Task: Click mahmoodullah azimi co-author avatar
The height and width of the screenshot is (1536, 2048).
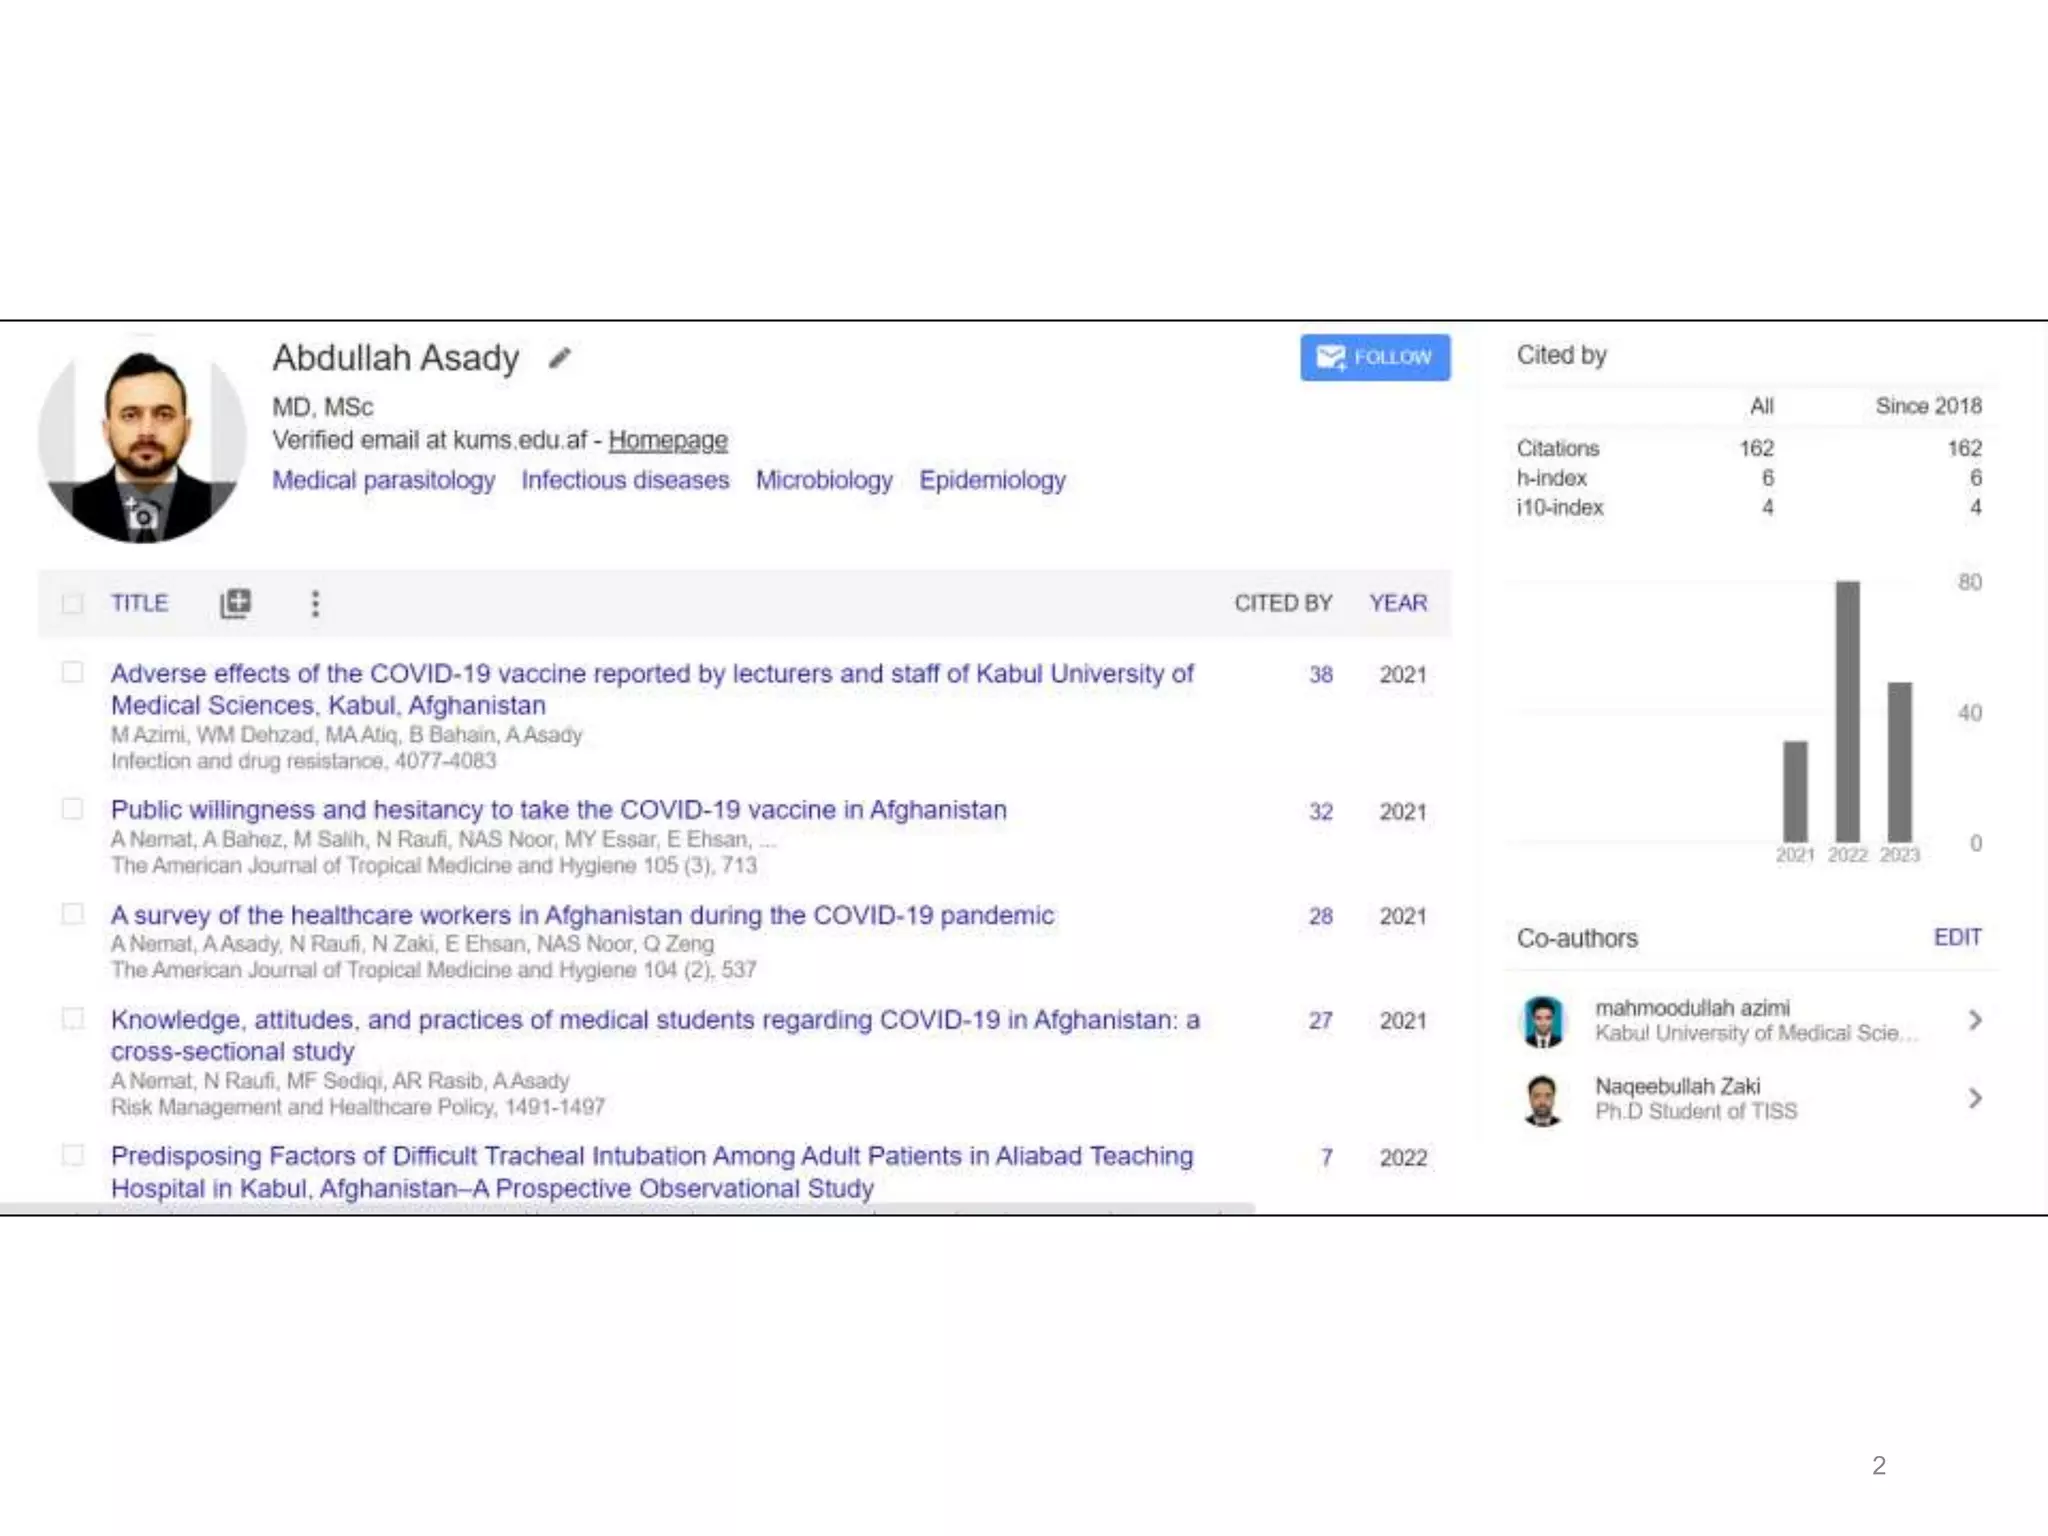Action: coord(1543,1021)
